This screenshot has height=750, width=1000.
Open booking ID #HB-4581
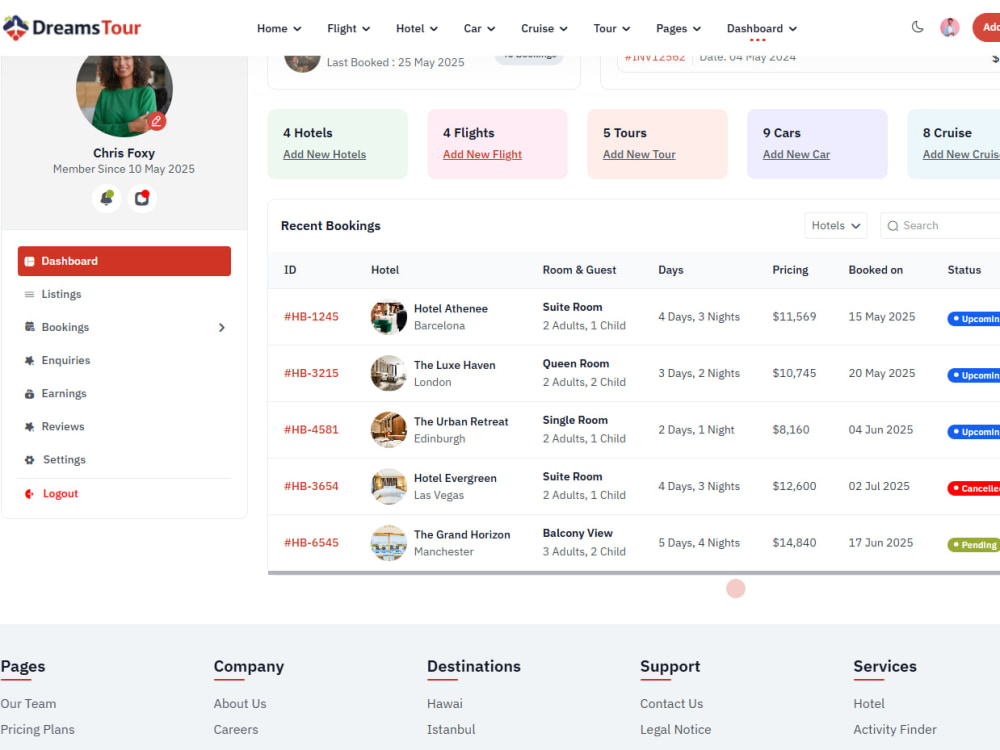pyautogui.click(x=311, y=430)
